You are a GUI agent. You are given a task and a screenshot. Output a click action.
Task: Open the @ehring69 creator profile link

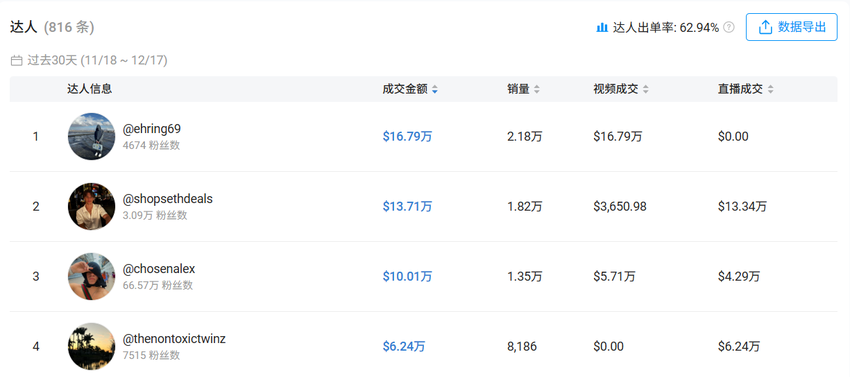[x=152, y=129]
